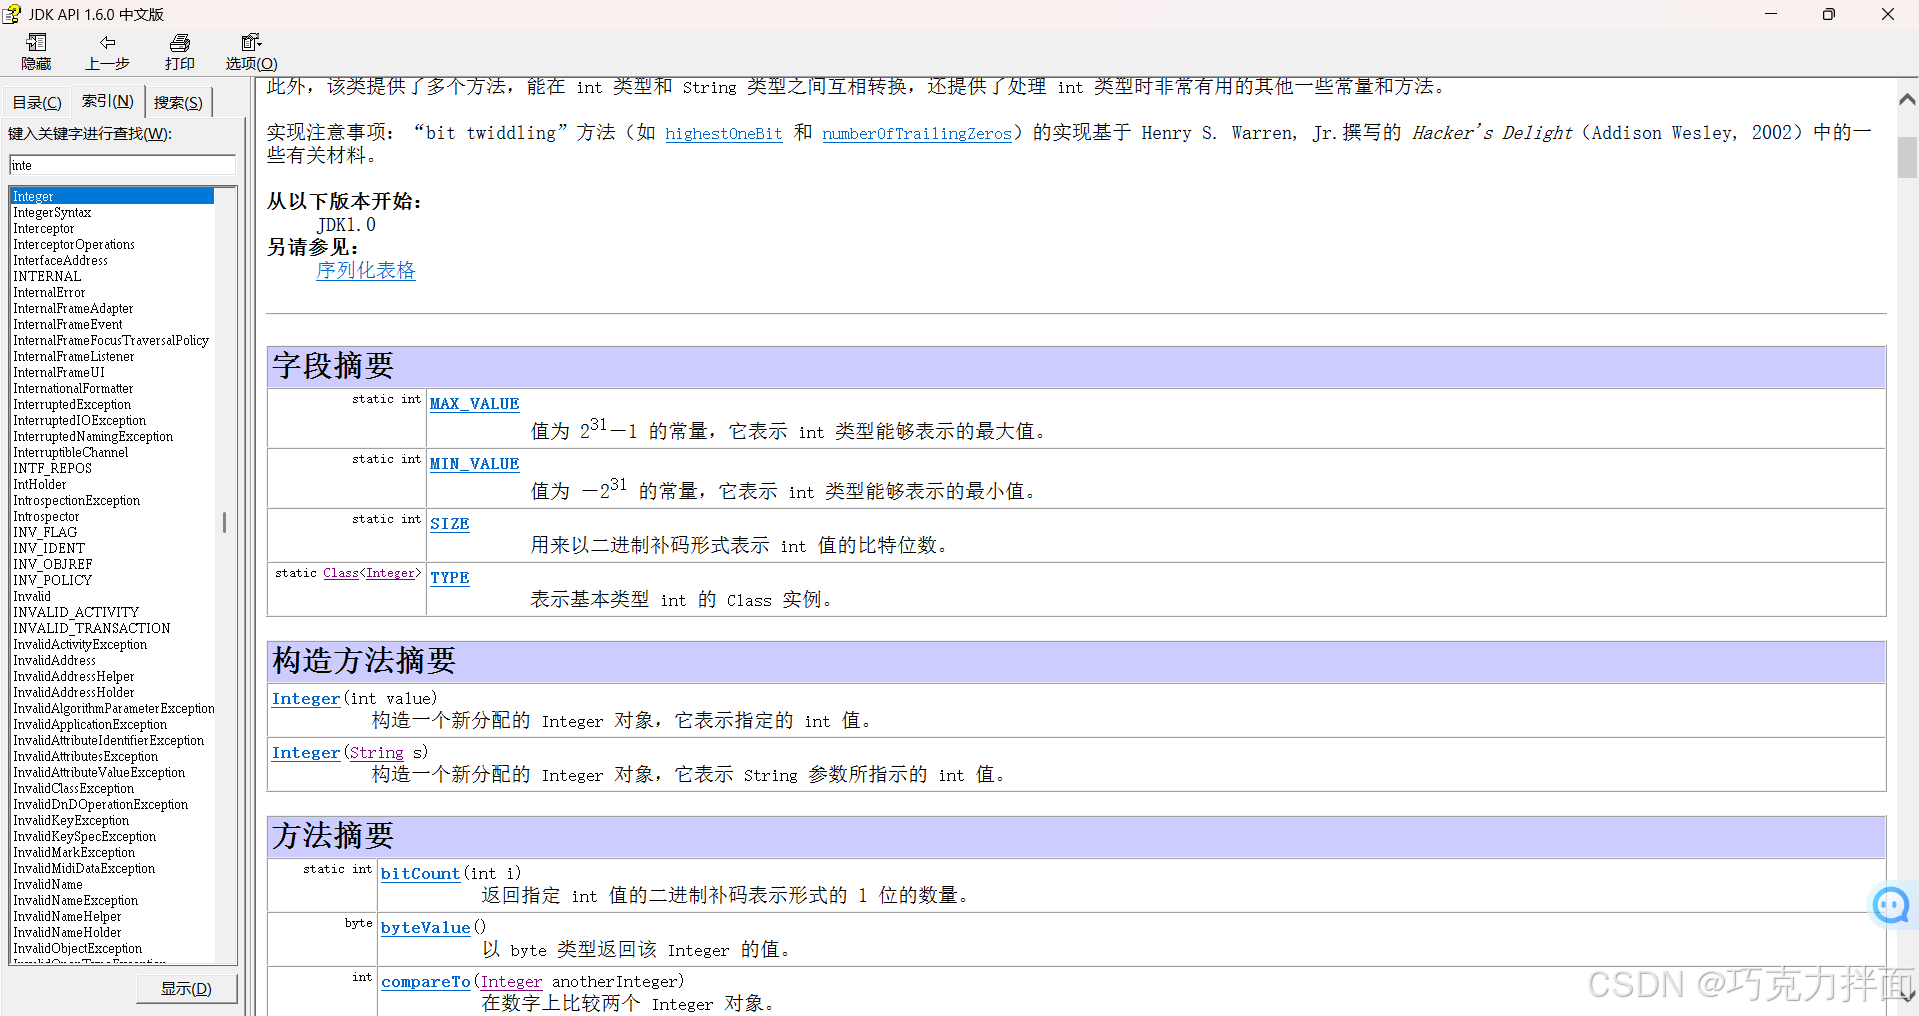Select INV_FLAG in the index list
The image size is (1919, 1016).
(45, 532)
